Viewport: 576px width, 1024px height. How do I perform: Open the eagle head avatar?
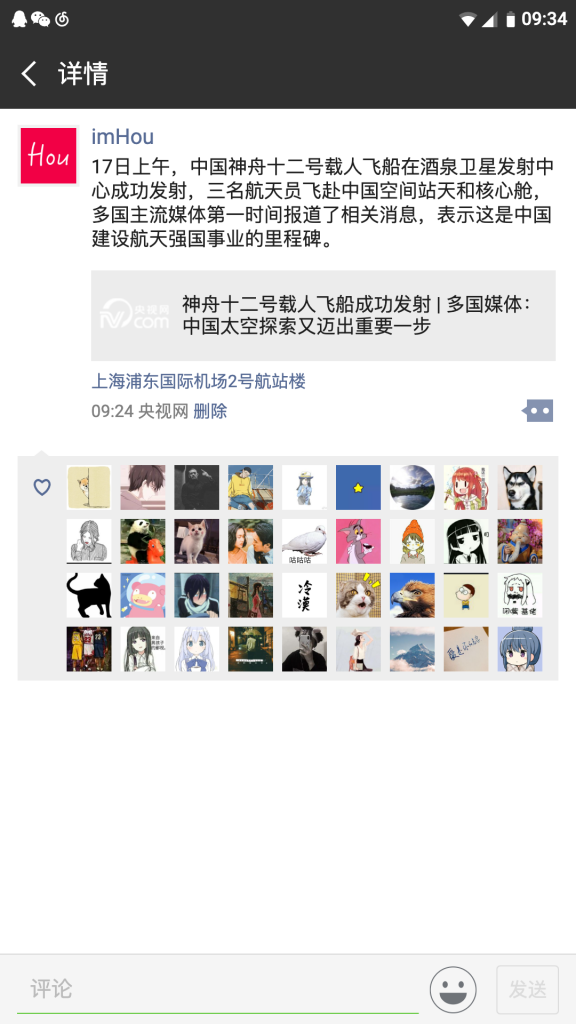click(412, 595)
